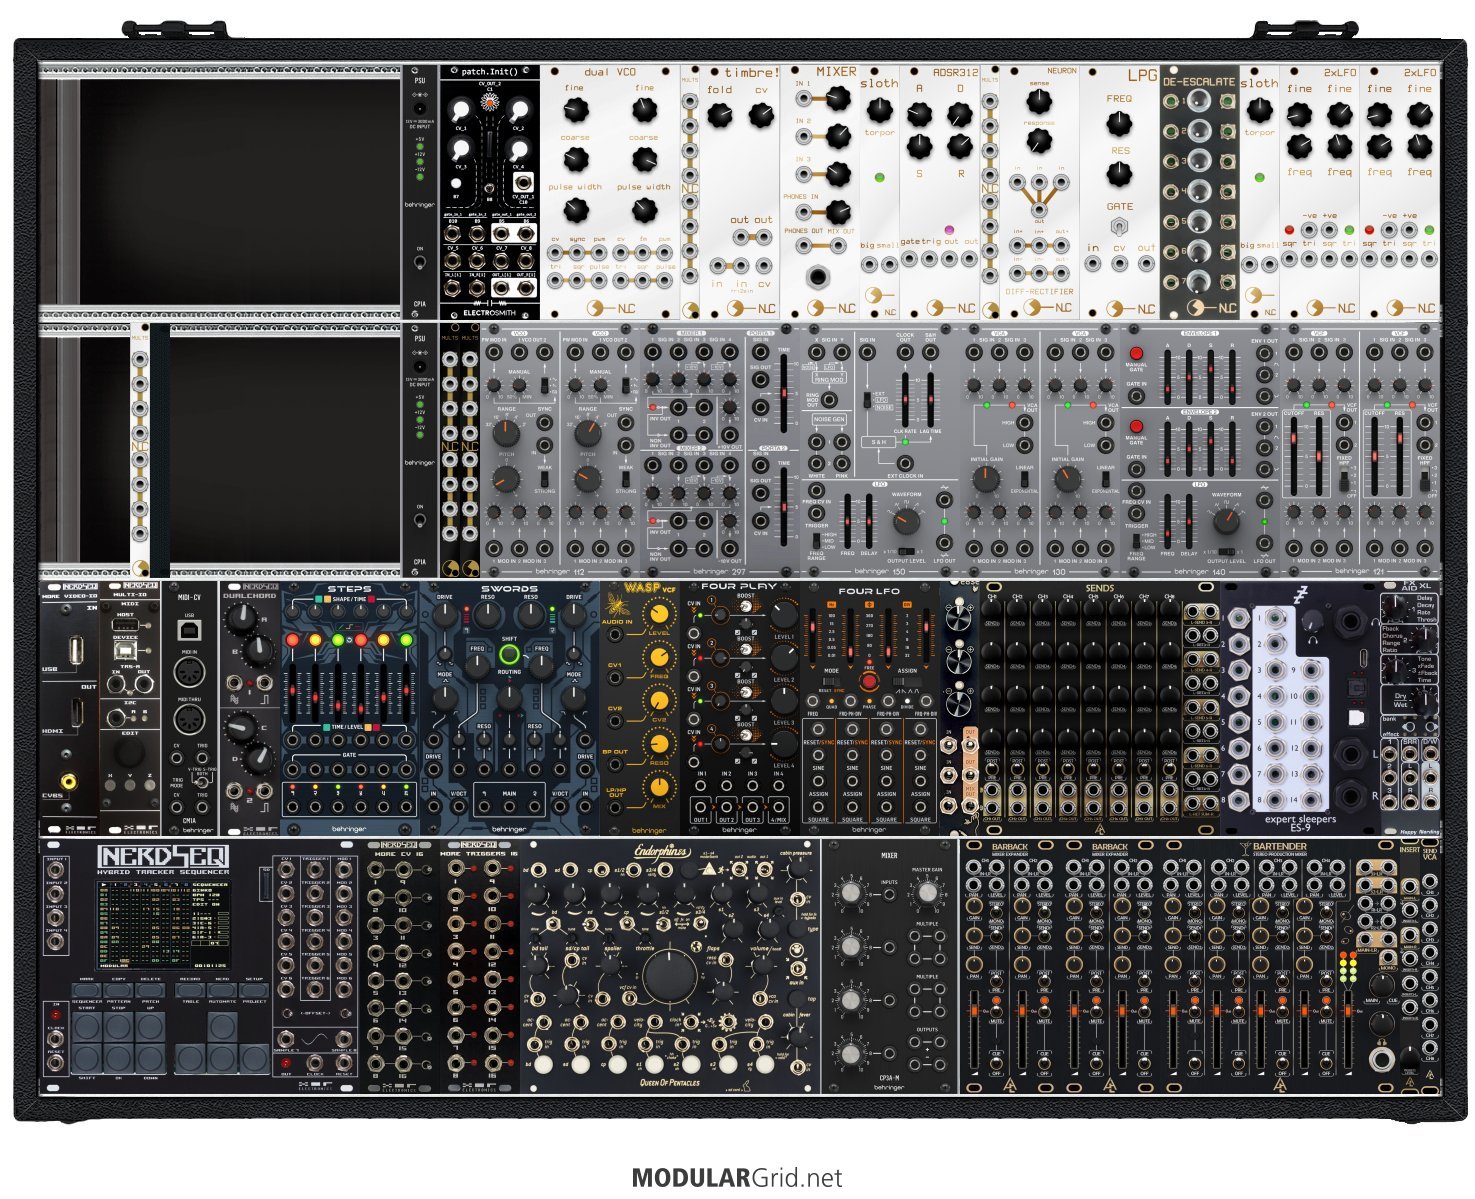This screenshot has width=1475, height=1199.
Task: Click the MIDI IN DIN socket on MIDI-CV
Action: (x=189, y=671)
